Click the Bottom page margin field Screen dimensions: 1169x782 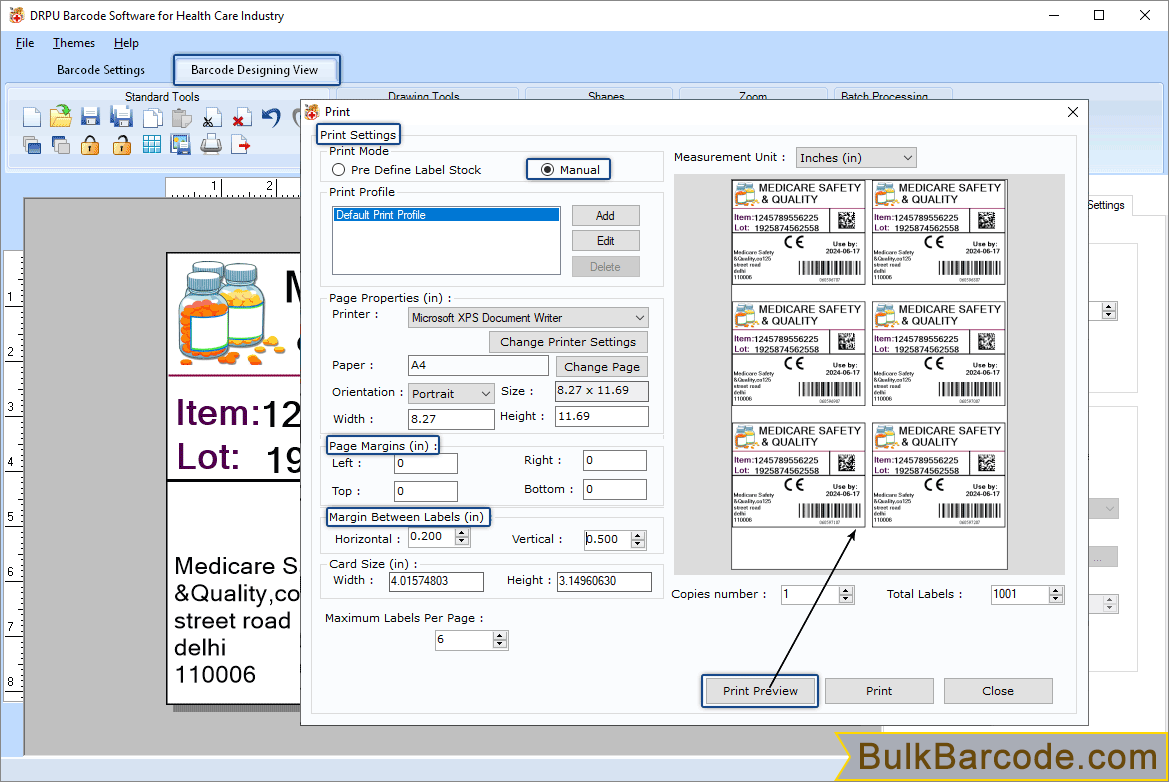pos(614,490)
